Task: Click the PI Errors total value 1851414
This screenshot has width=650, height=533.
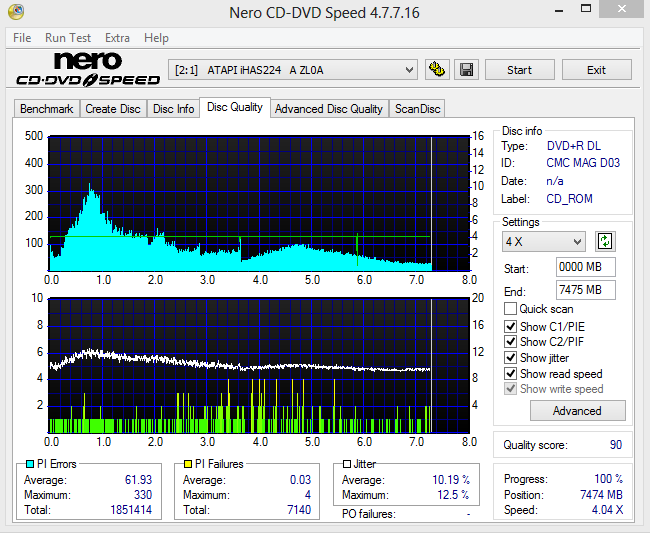Action: [x=131, y=509]
